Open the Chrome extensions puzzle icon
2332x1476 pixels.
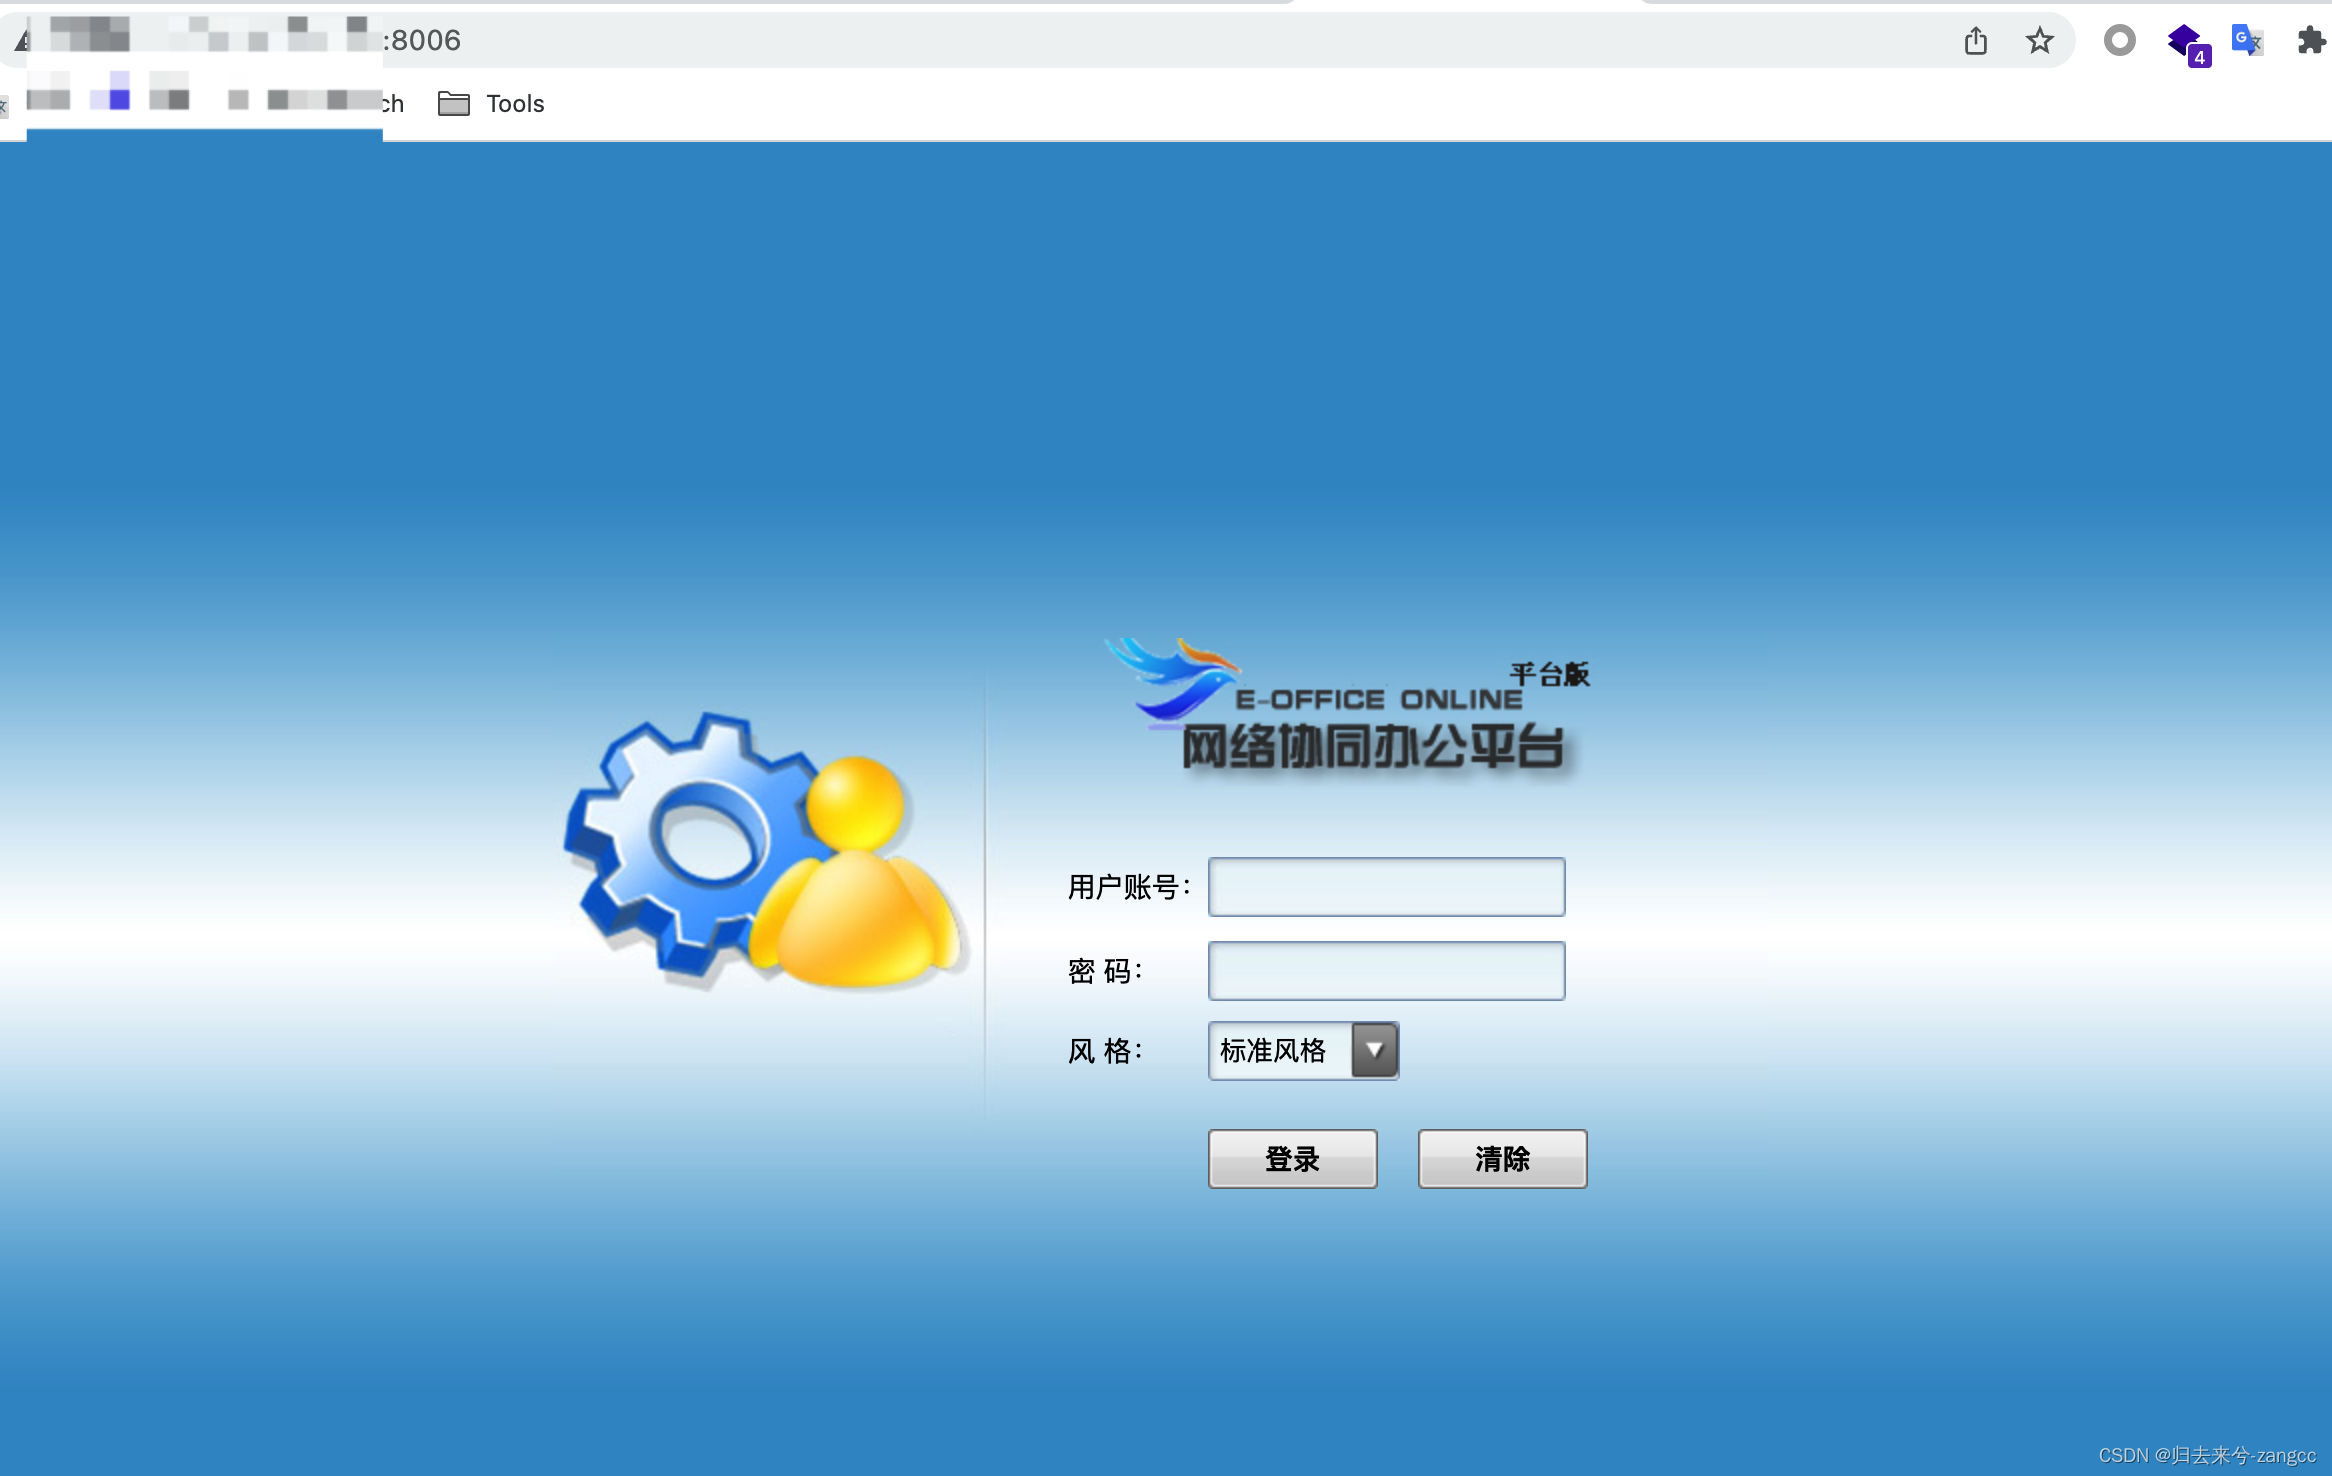tap(2311, 40)
